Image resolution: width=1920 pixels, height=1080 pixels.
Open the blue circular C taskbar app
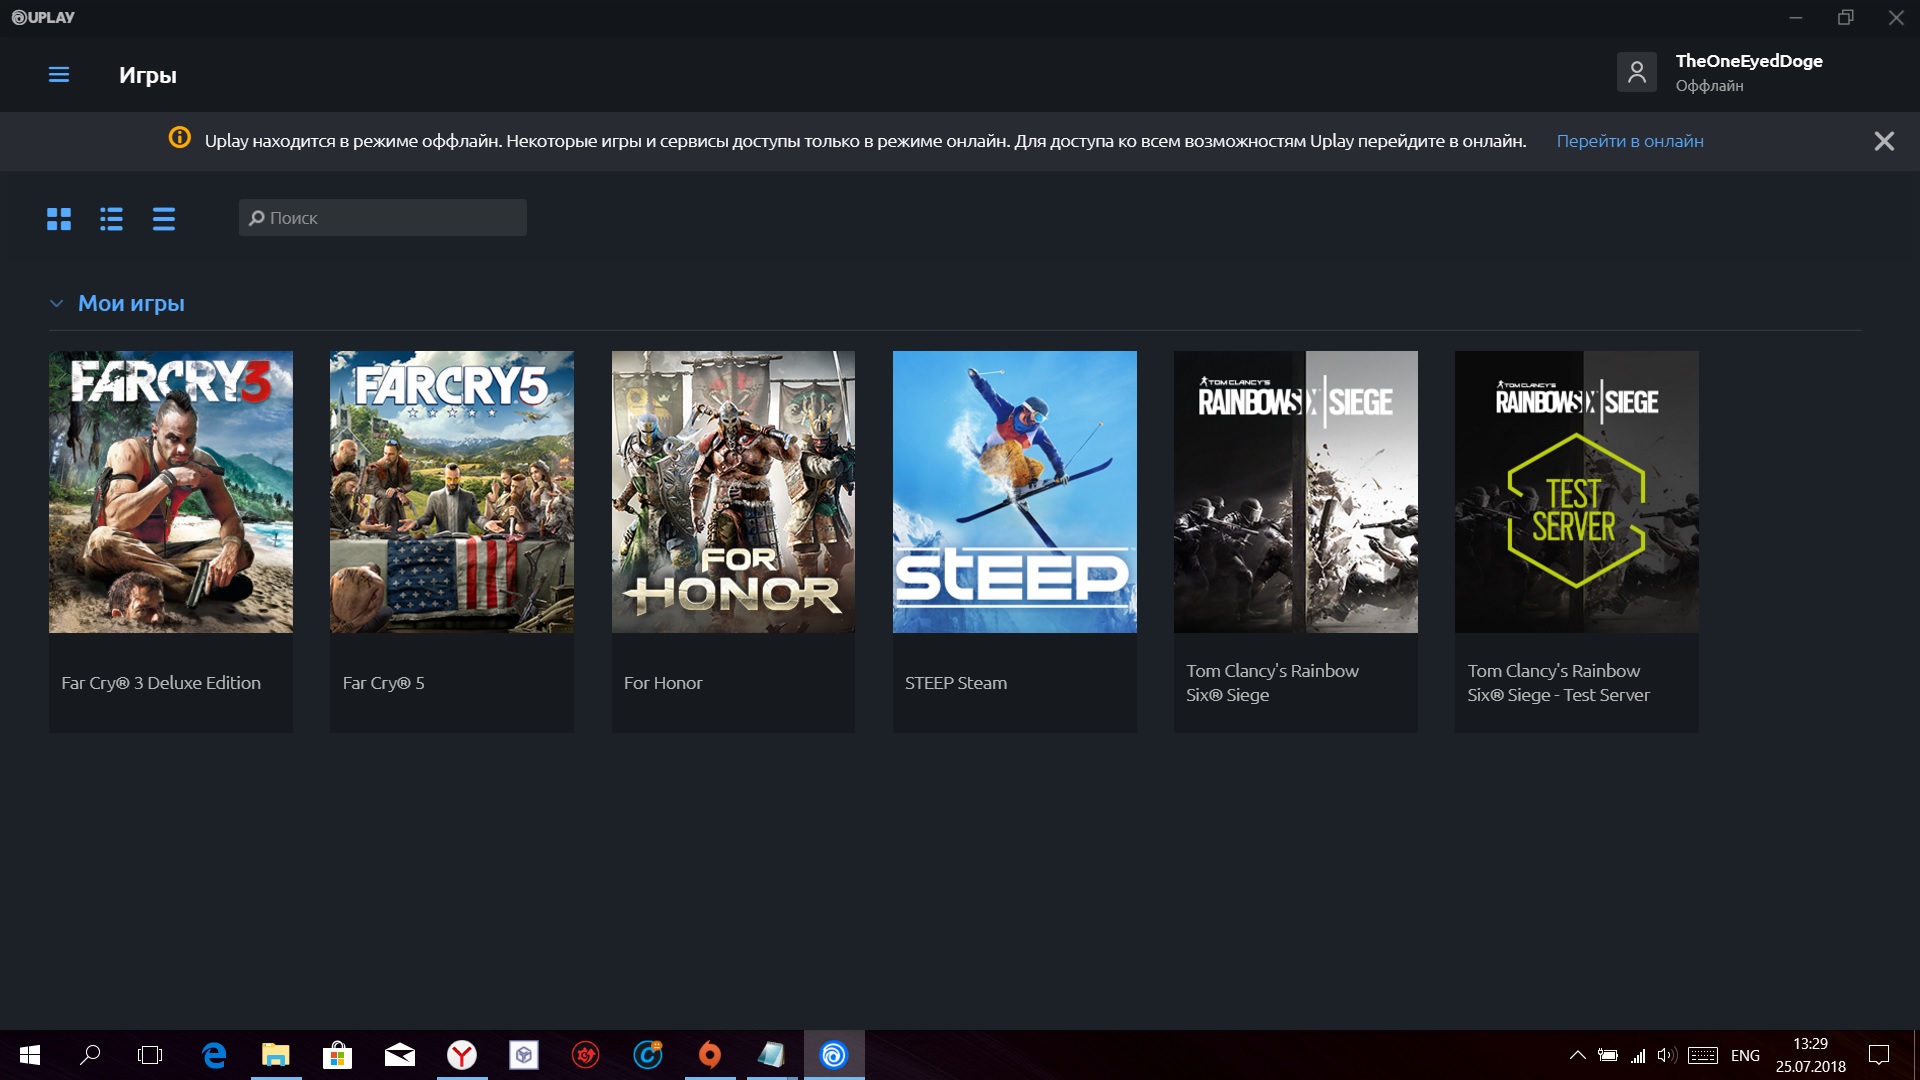pos(648,1055)
